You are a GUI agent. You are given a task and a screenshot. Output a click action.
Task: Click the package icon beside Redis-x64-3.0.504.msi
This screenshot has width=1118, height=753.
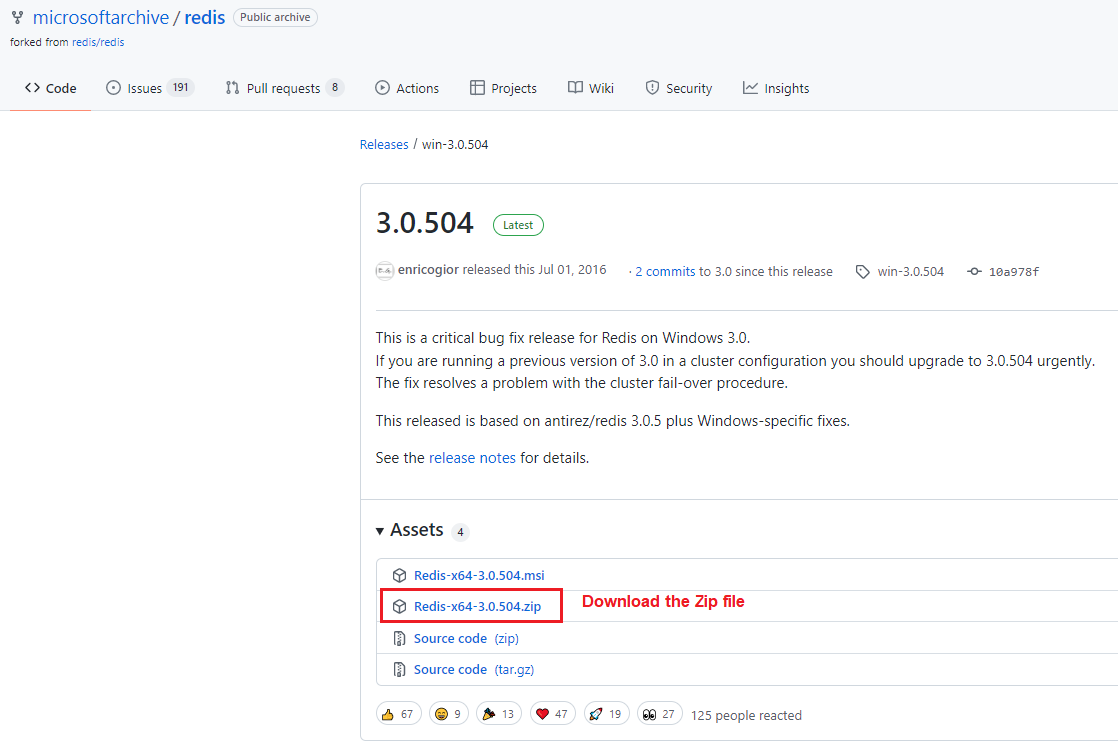tap(400, 575)
